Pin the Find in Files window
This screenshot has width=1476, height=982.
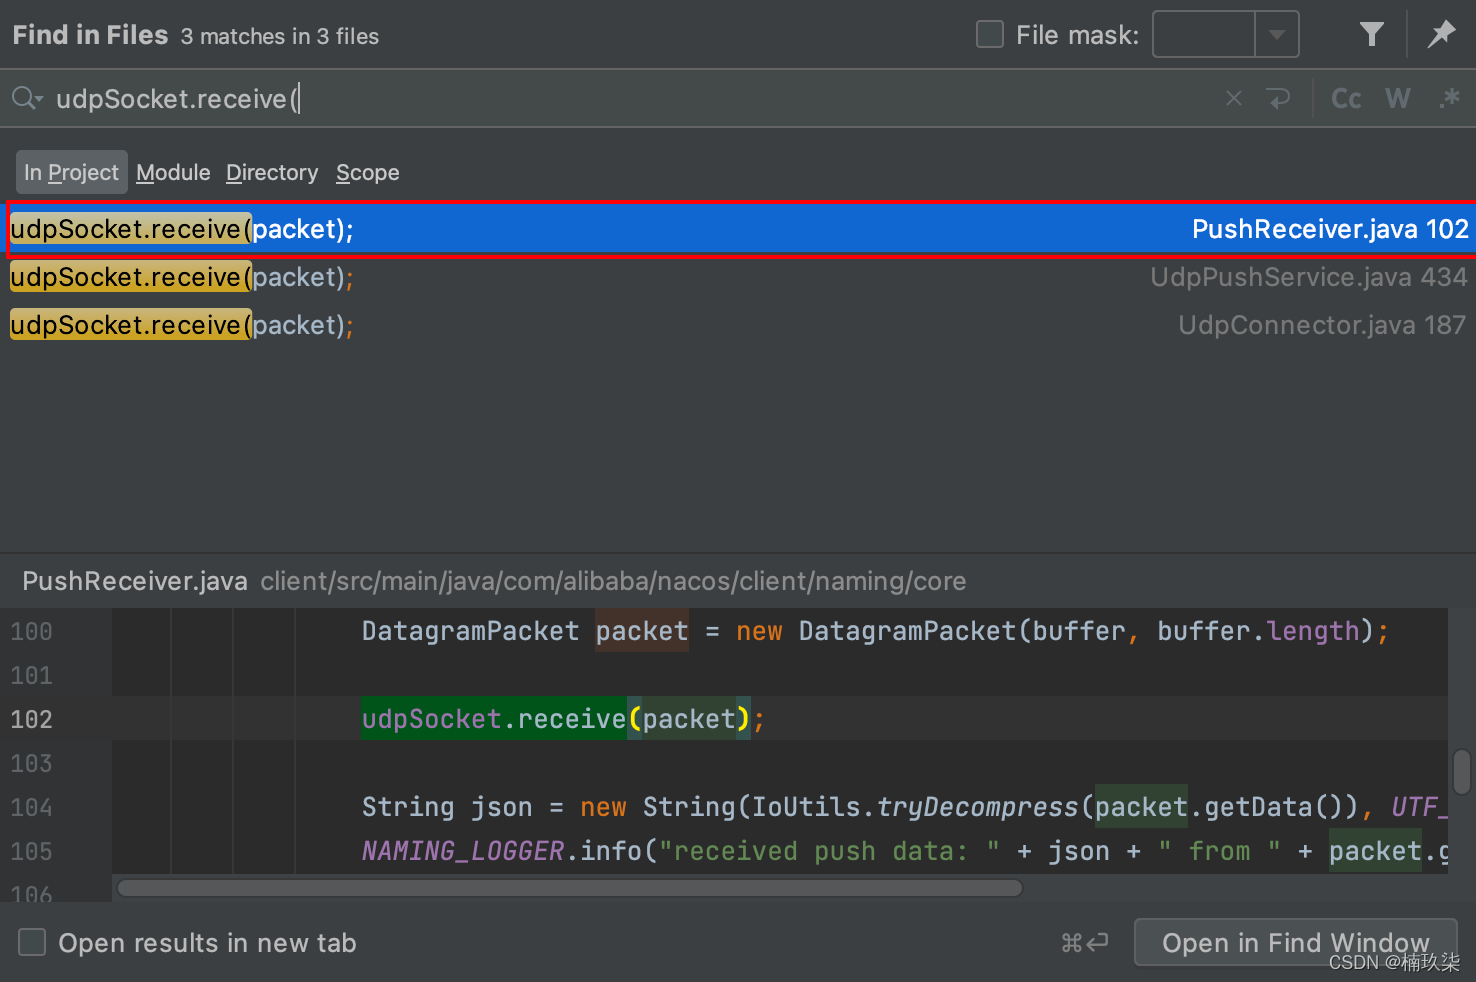(x=1441, y=35)
